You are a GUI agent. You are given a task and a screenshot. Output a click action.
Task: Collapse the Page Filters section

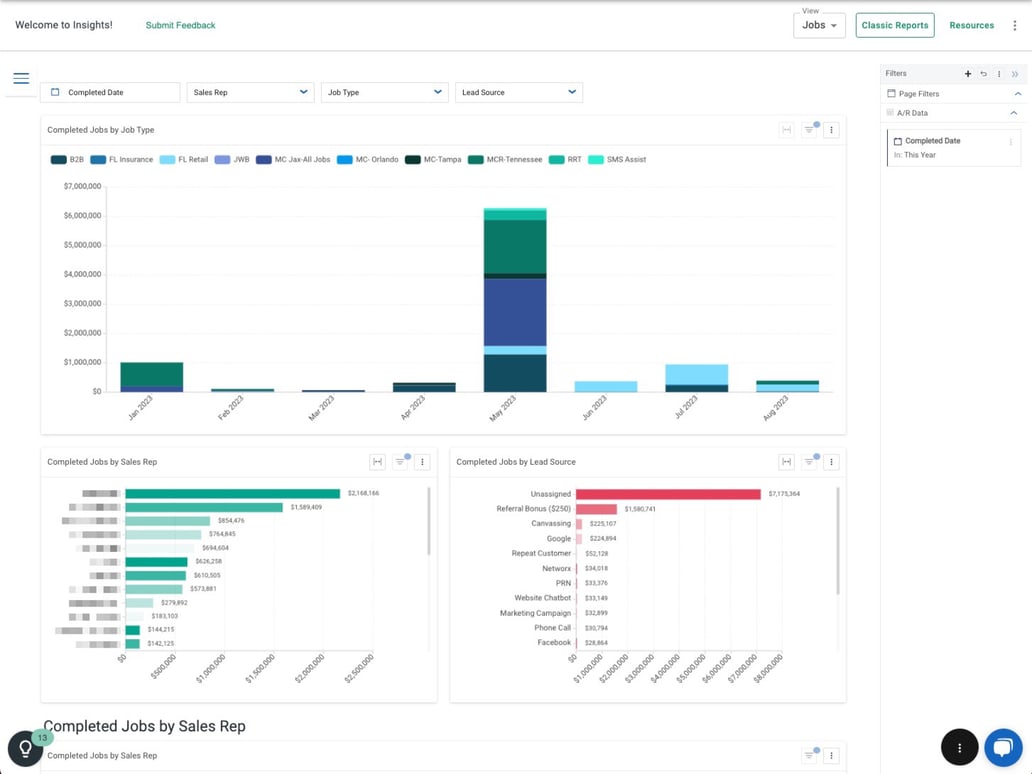point(1020,94)
